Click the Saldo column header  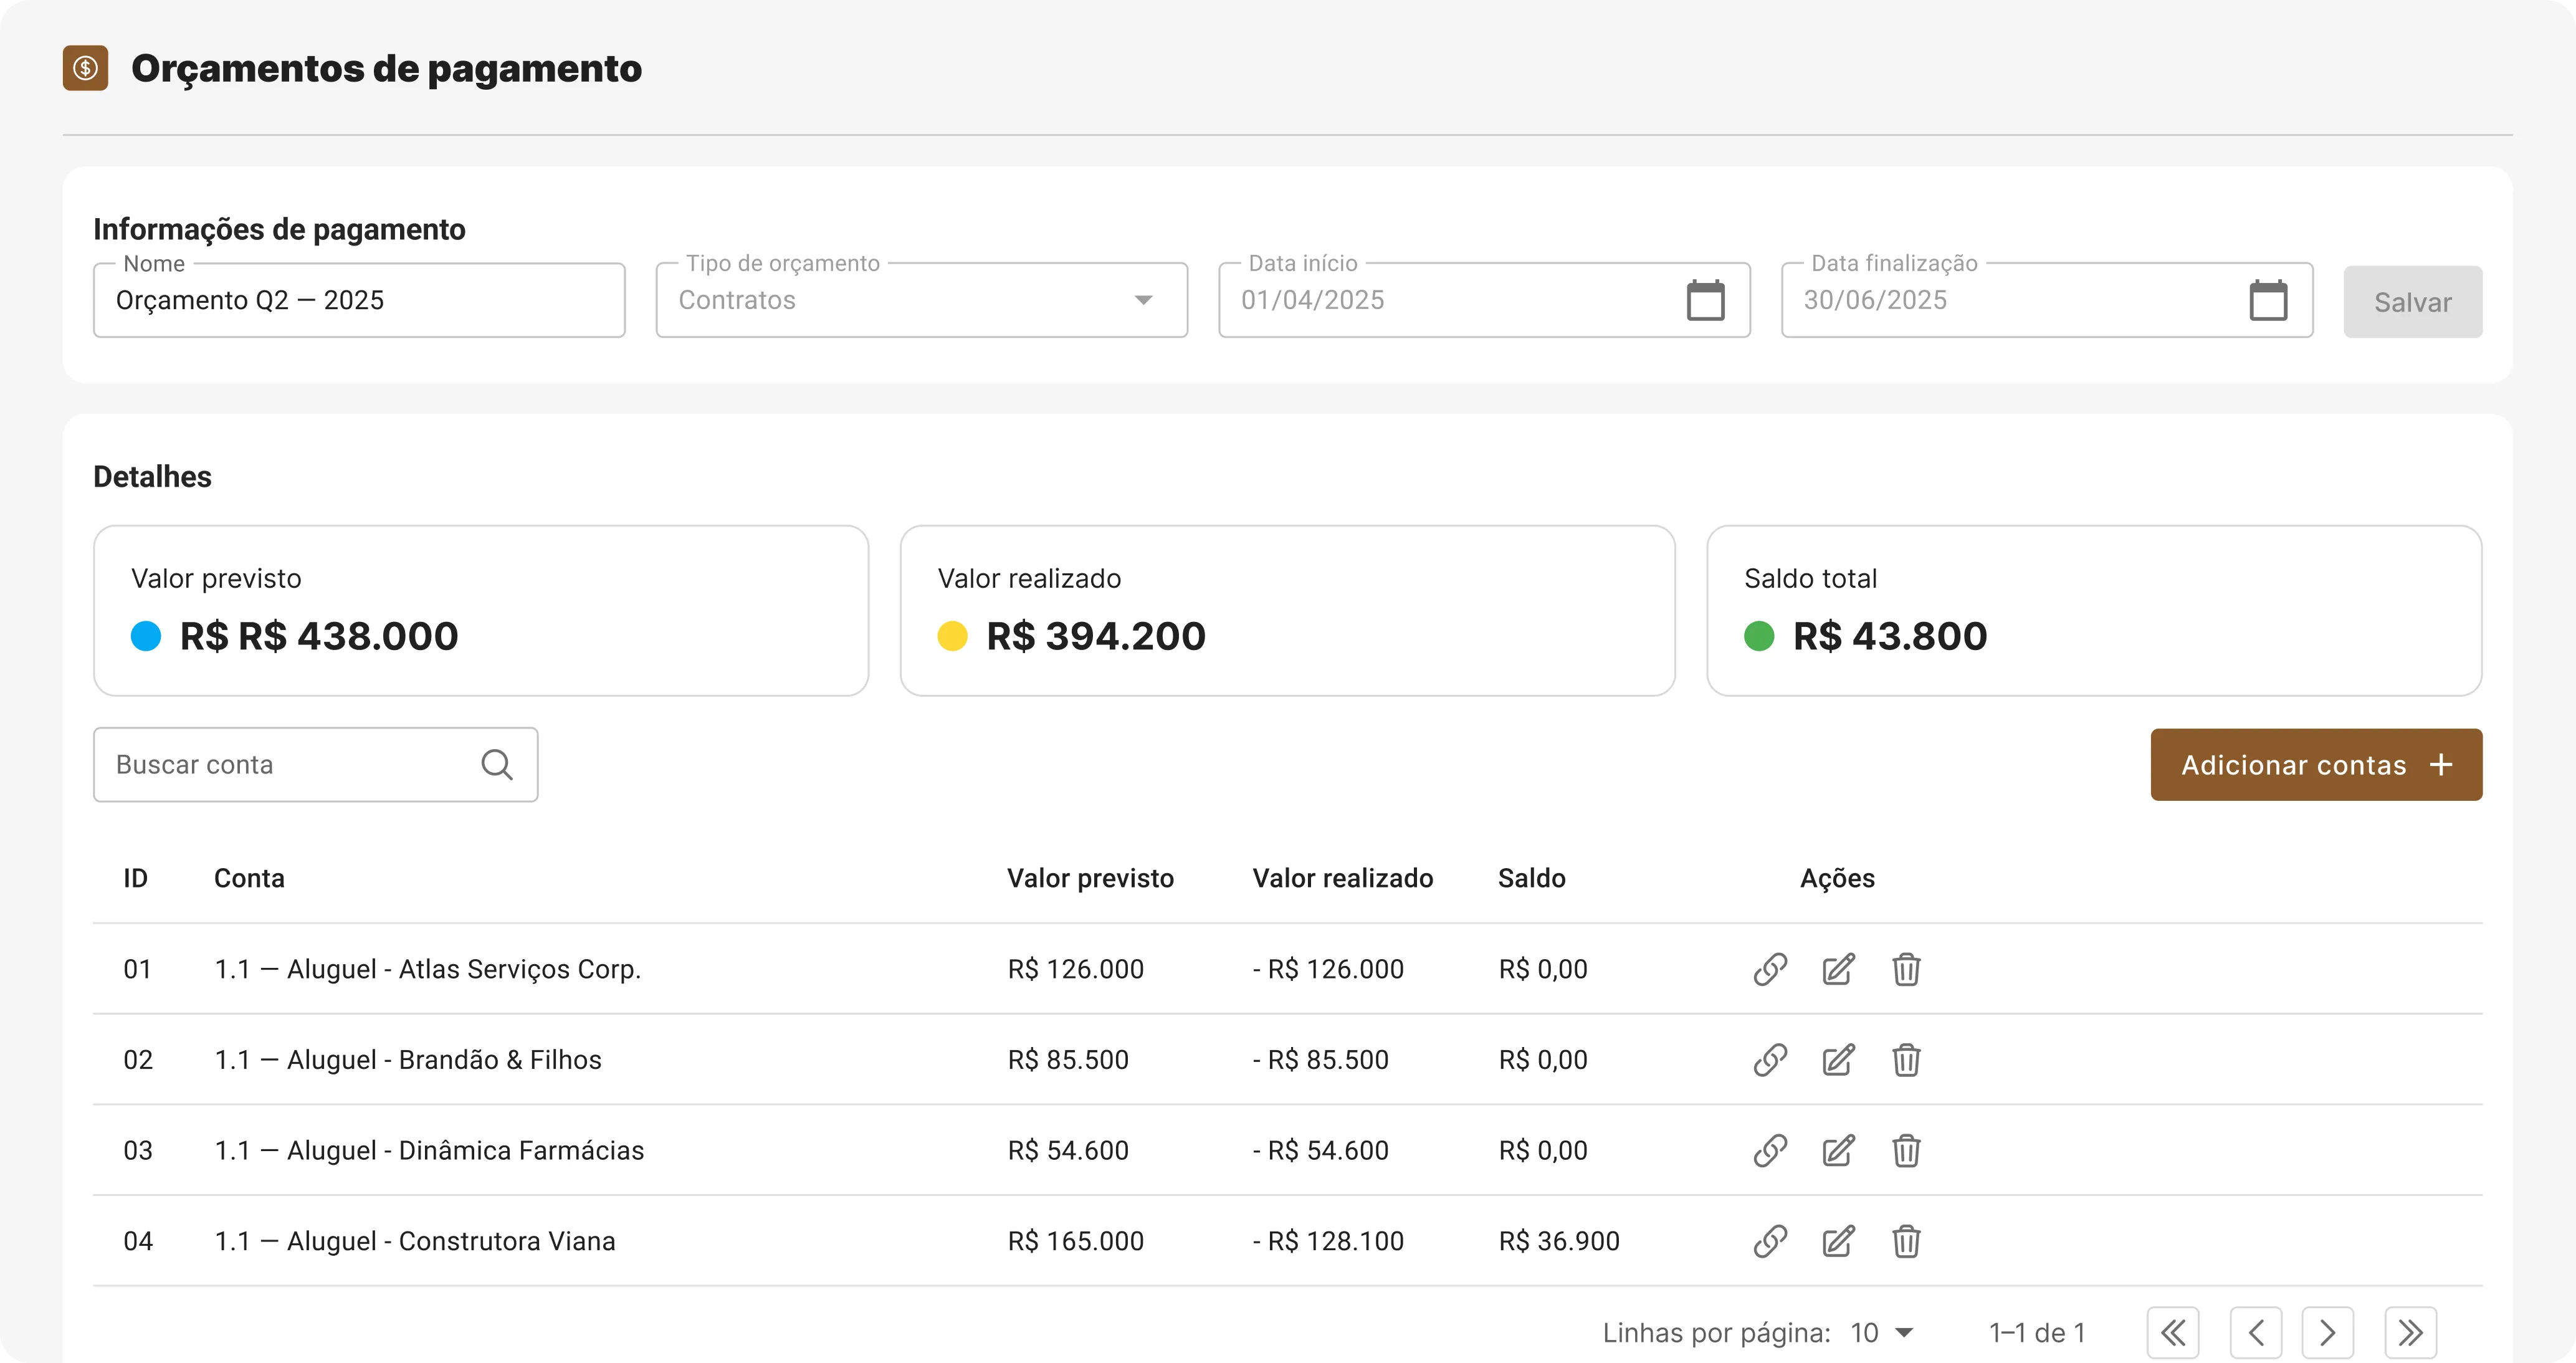tap(1531, 878)
